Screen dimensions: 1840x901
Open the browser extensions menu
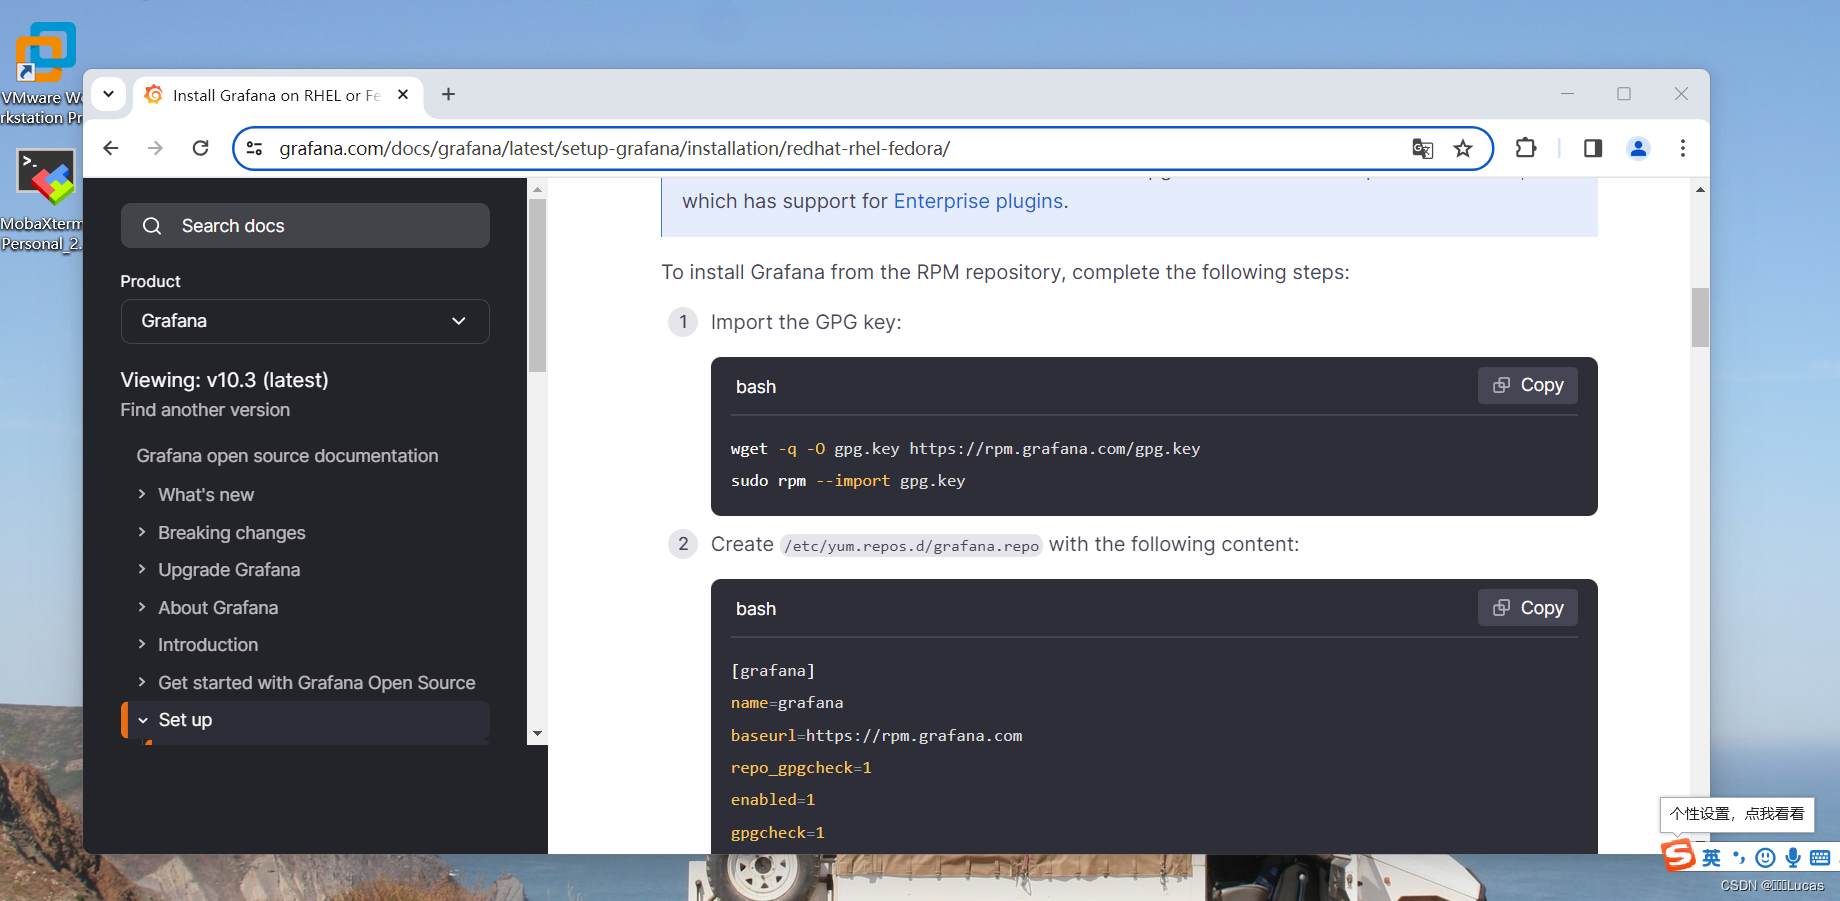pos(1526,148)
